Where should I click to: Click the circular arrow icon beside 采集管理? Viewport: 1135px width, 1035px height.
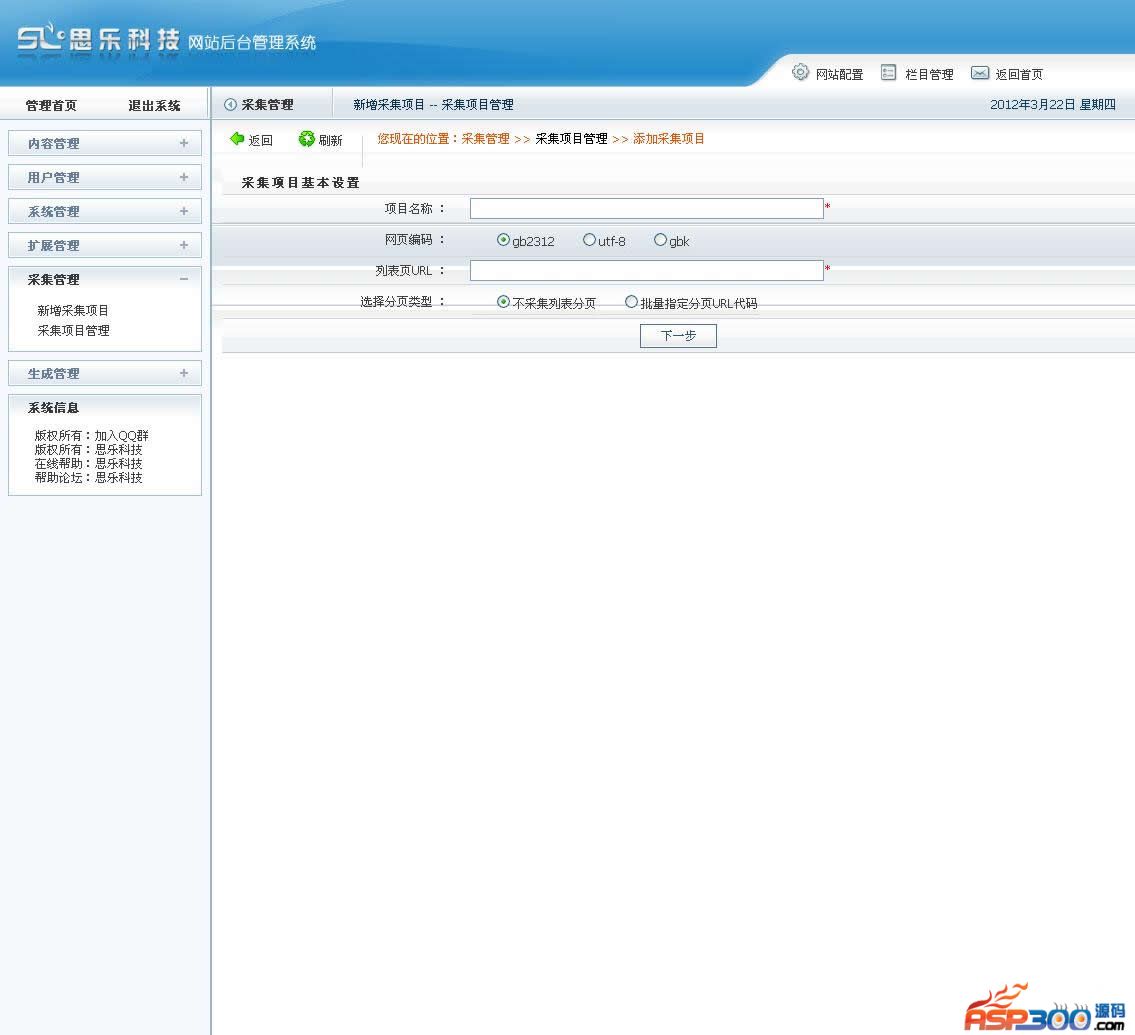tap(231, 104)
